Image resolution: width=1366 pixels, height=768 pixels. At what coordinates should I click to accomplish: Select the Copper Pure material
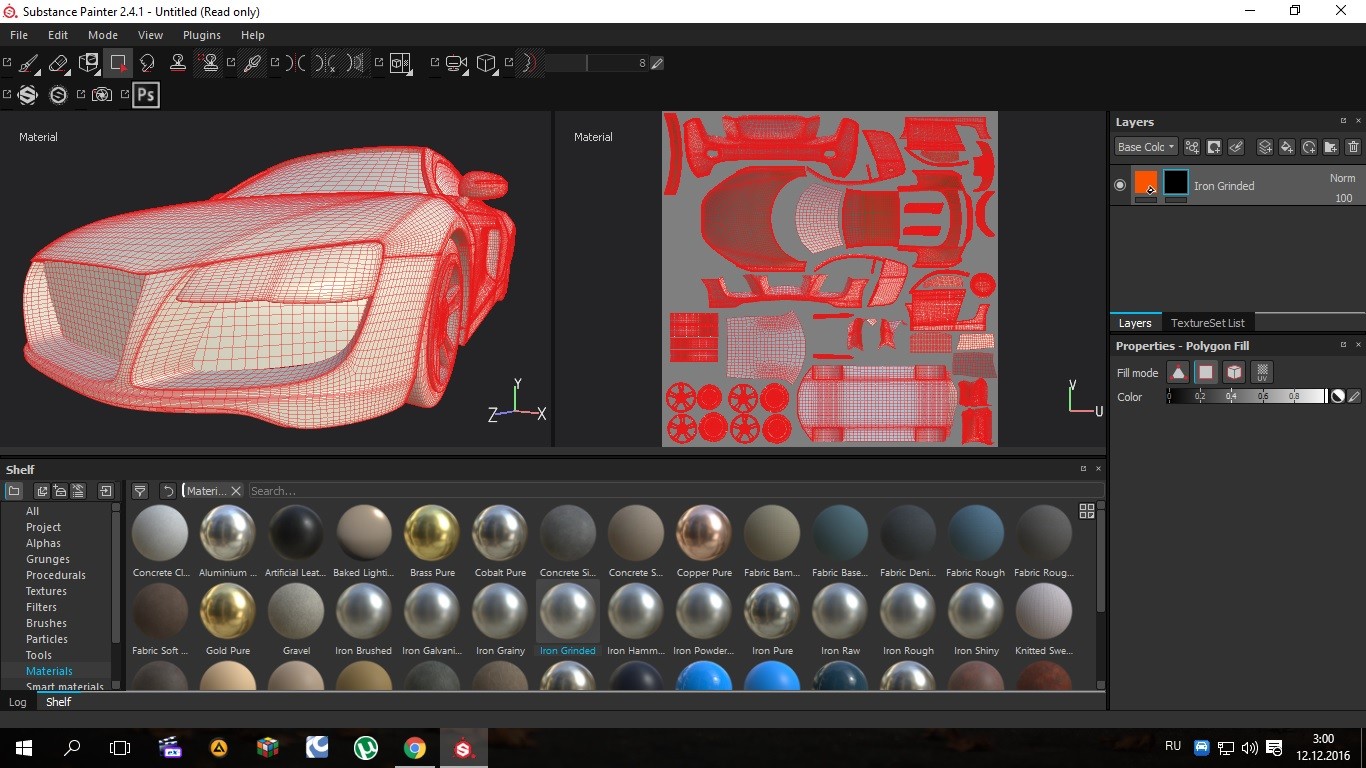click(704, 541)
